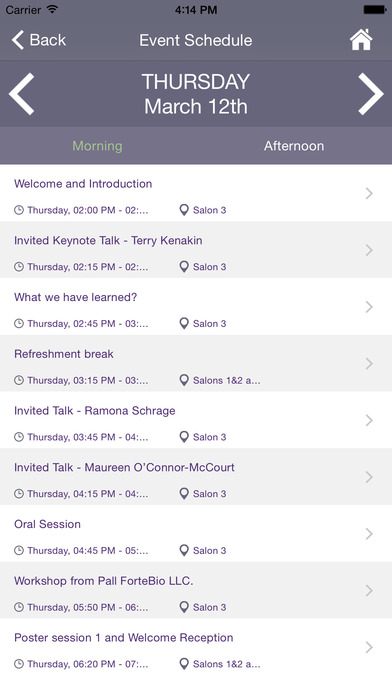Screen dimensions: 392x696
Task: Open Invited Talk - Maureen O'Connor-McCourt session
Action: [x=196, y=477]
